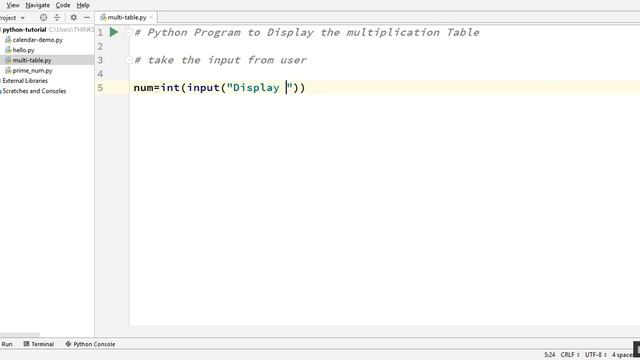Open the Run tool window

tap(7, 344)
